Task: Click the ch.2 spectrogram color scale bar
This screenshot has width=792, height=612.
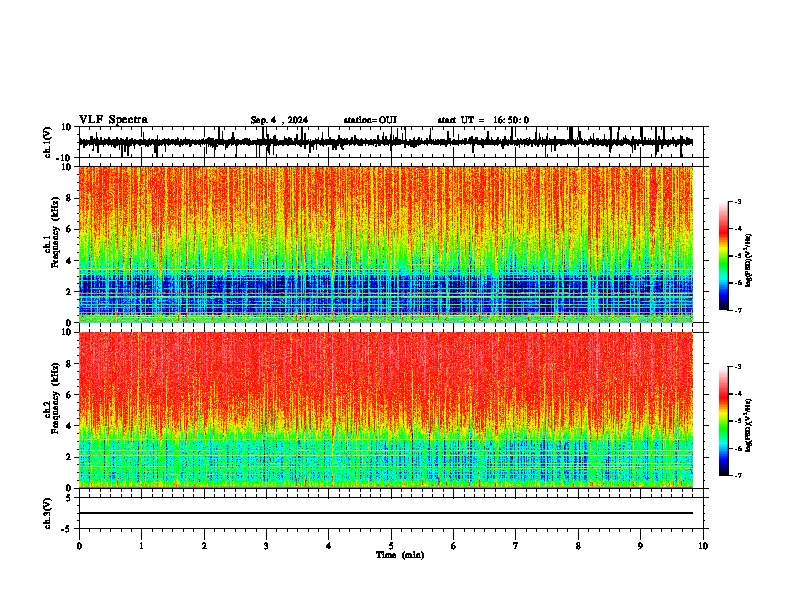Action: 724,421
